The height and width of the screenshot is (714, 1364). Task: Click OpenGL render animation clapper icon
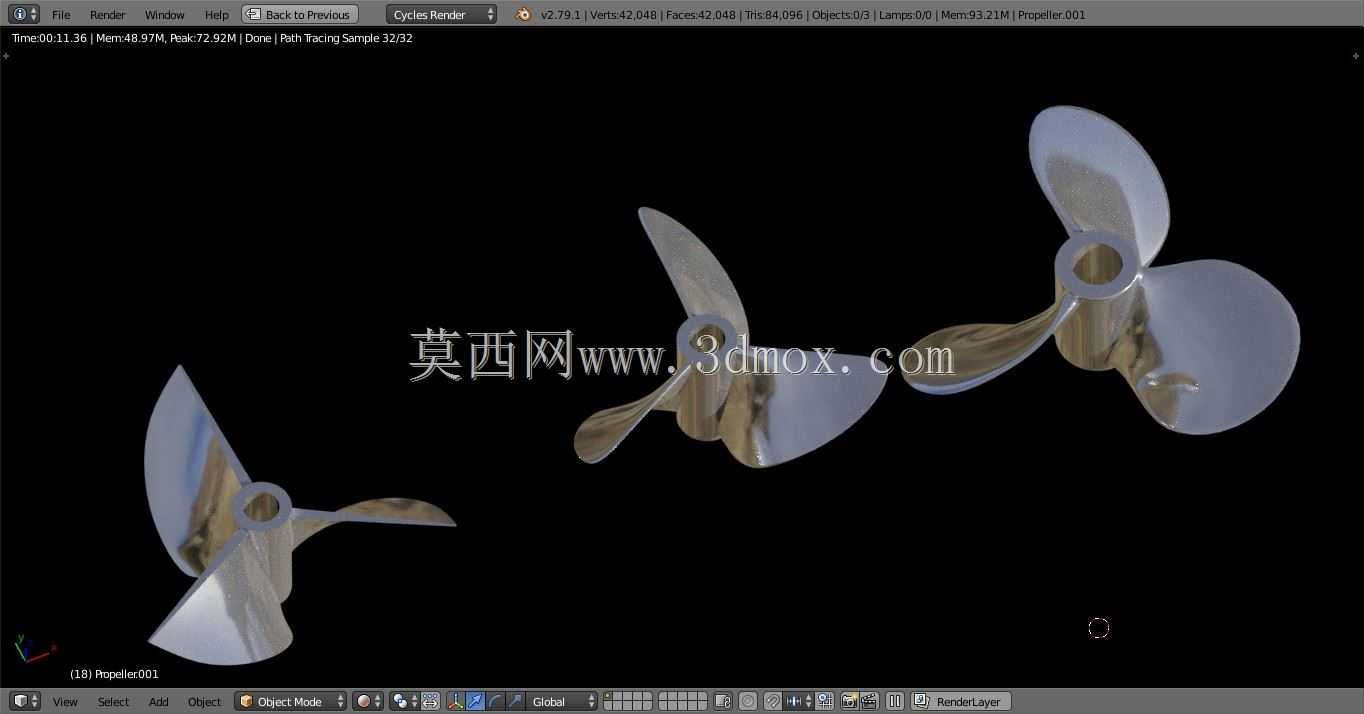click(869, 702)
